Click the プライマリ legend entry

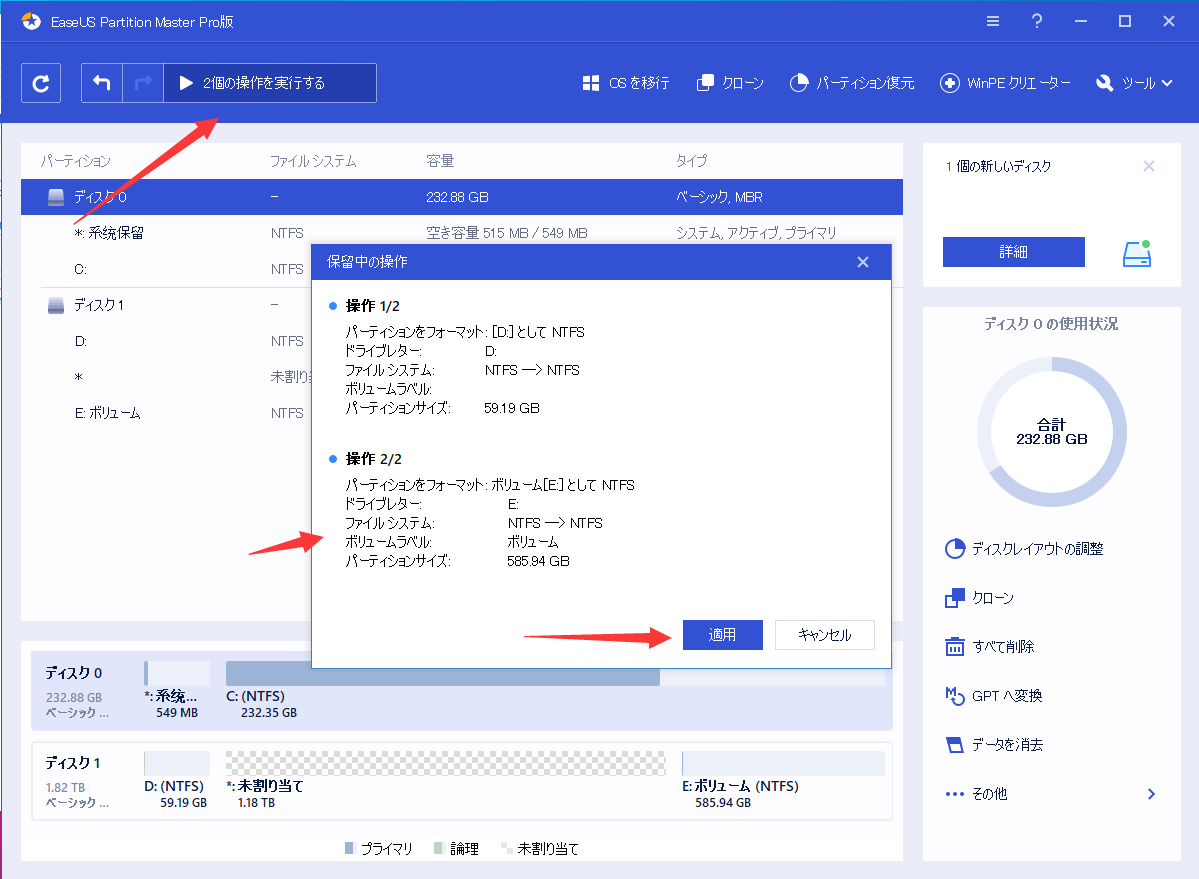379,848
